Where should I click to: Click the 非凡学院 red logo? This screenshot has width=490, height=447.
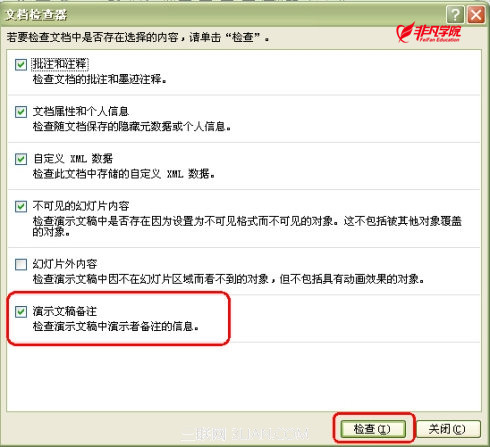[428, 33]
